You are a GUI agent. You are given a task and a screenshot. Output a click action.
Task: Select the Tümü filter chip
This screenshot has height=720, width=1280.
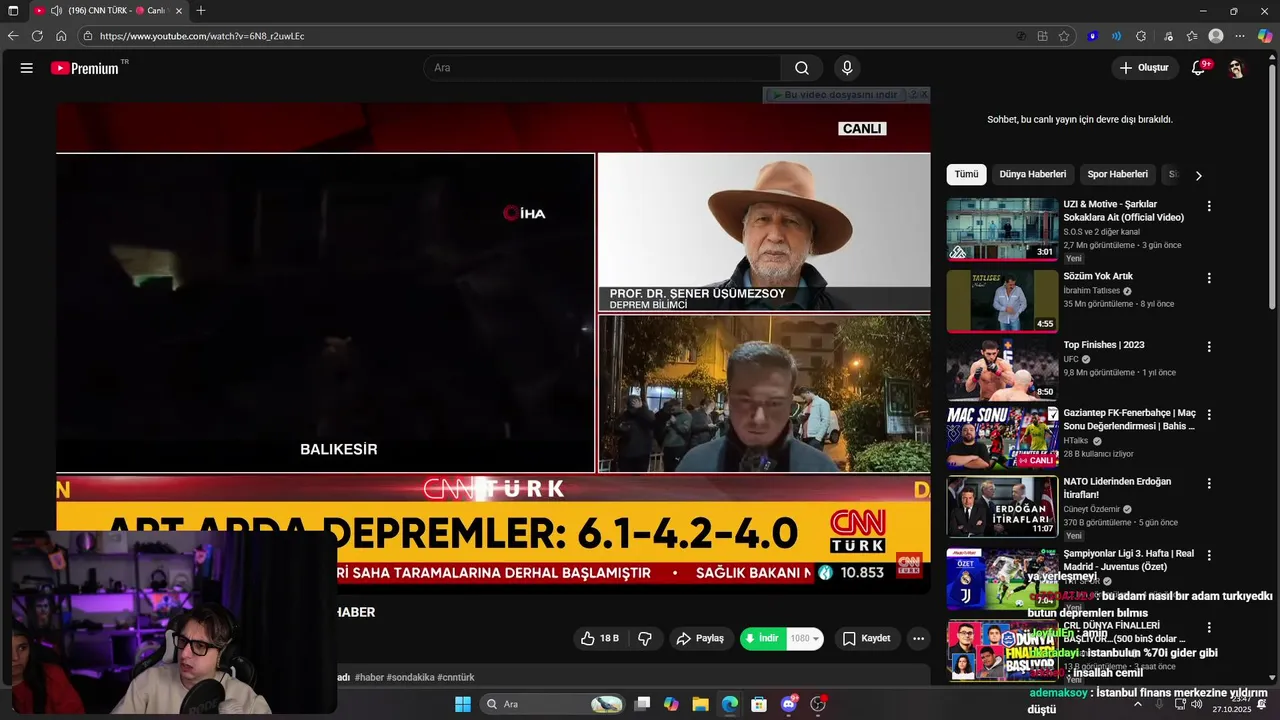[x=966, y=174]
